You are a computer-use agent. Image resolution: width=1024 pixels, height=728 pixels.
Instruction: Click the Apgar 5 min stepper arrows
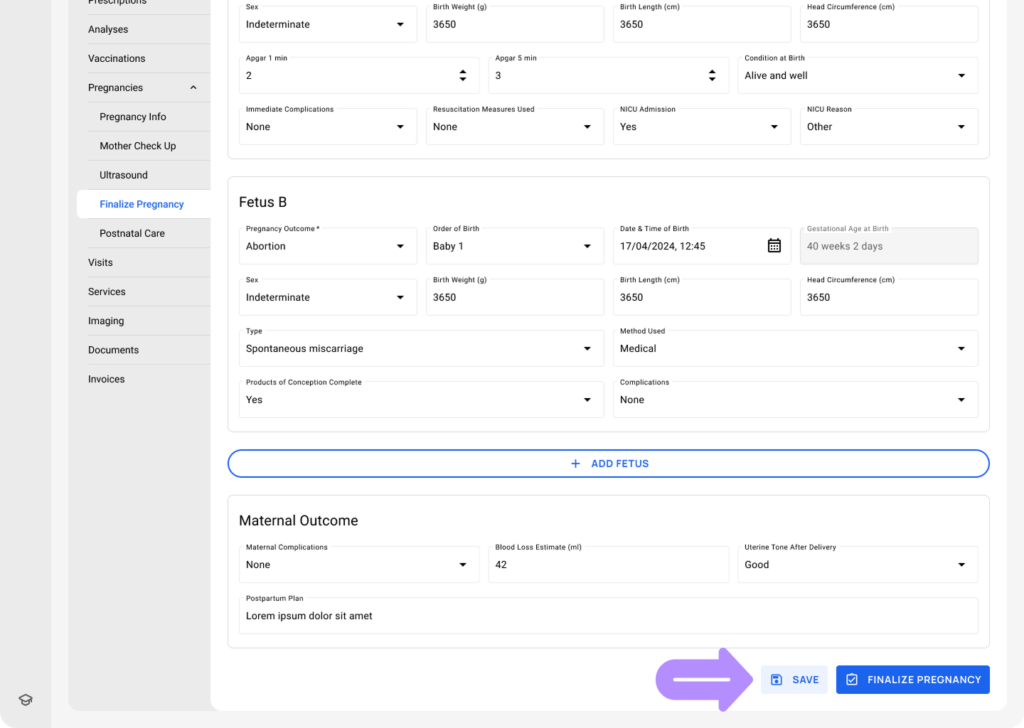coord(712,76)
